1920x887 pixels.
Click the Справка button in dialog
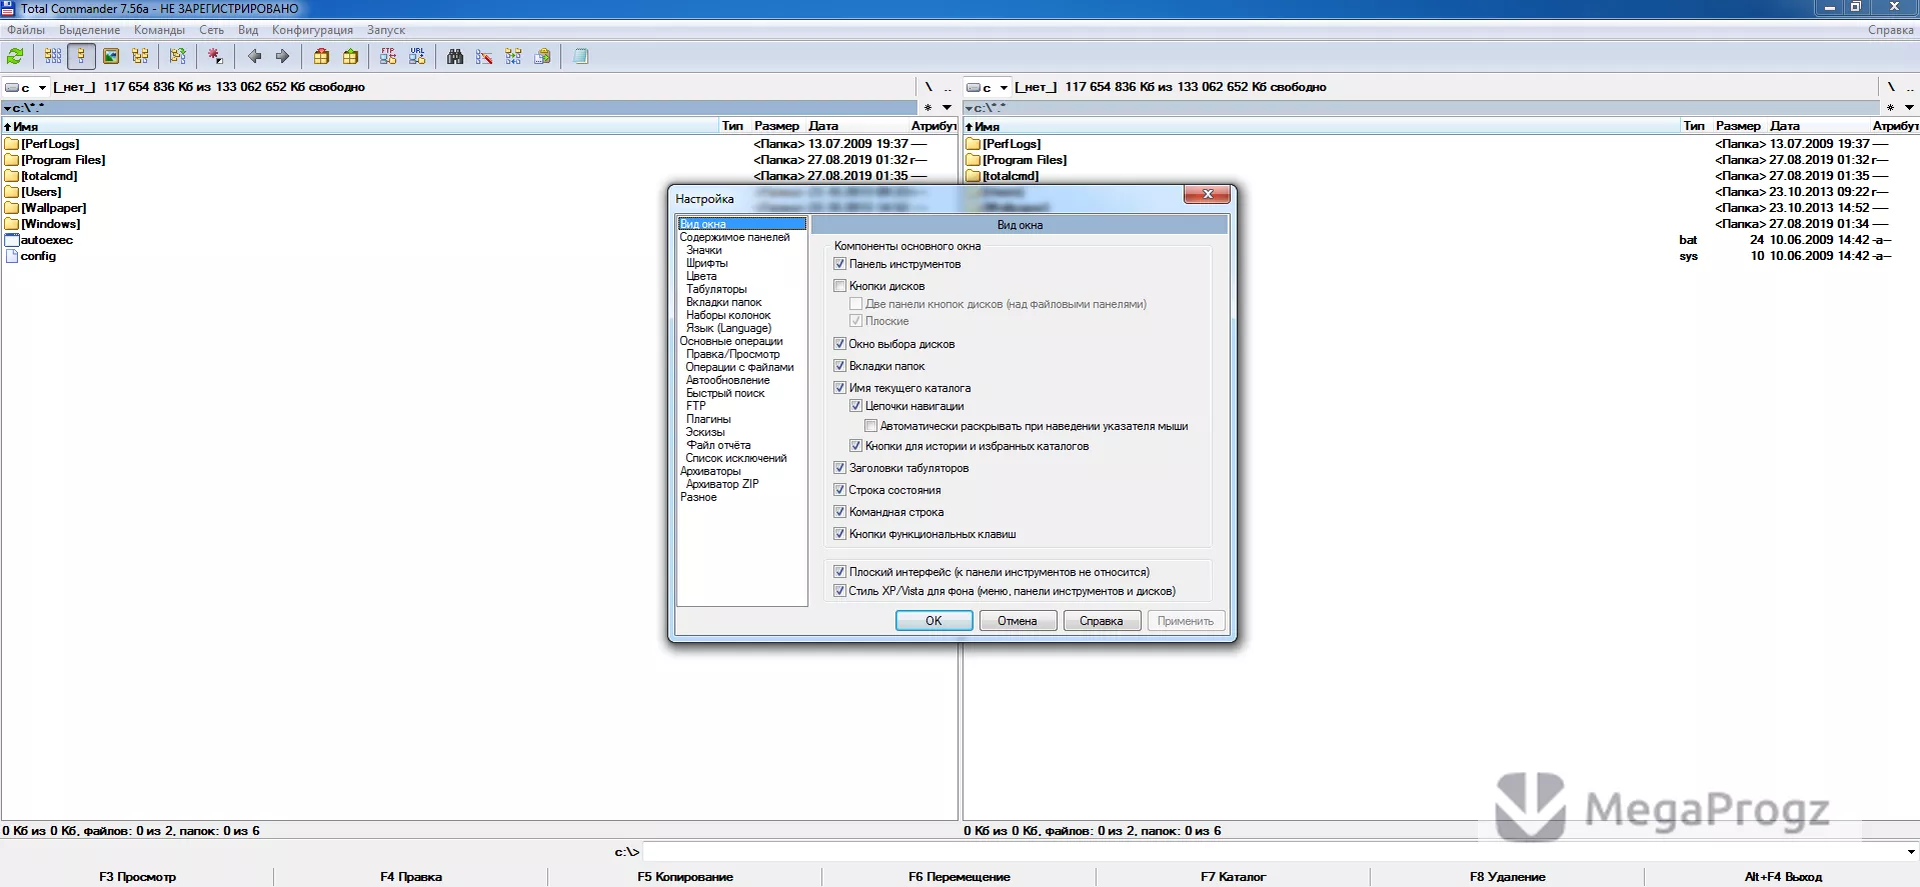click(x=1101, y=621)
